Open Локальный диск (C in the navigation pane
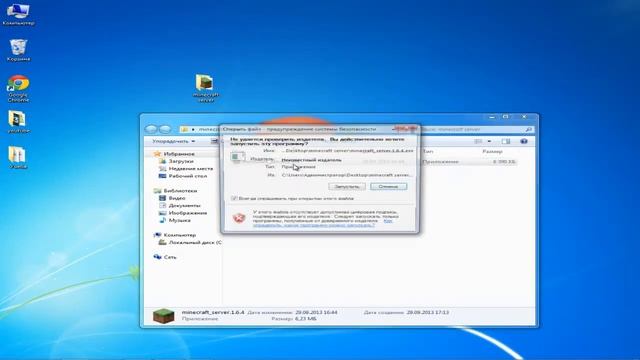Viewport: 640px width, 360px height. 190,242
